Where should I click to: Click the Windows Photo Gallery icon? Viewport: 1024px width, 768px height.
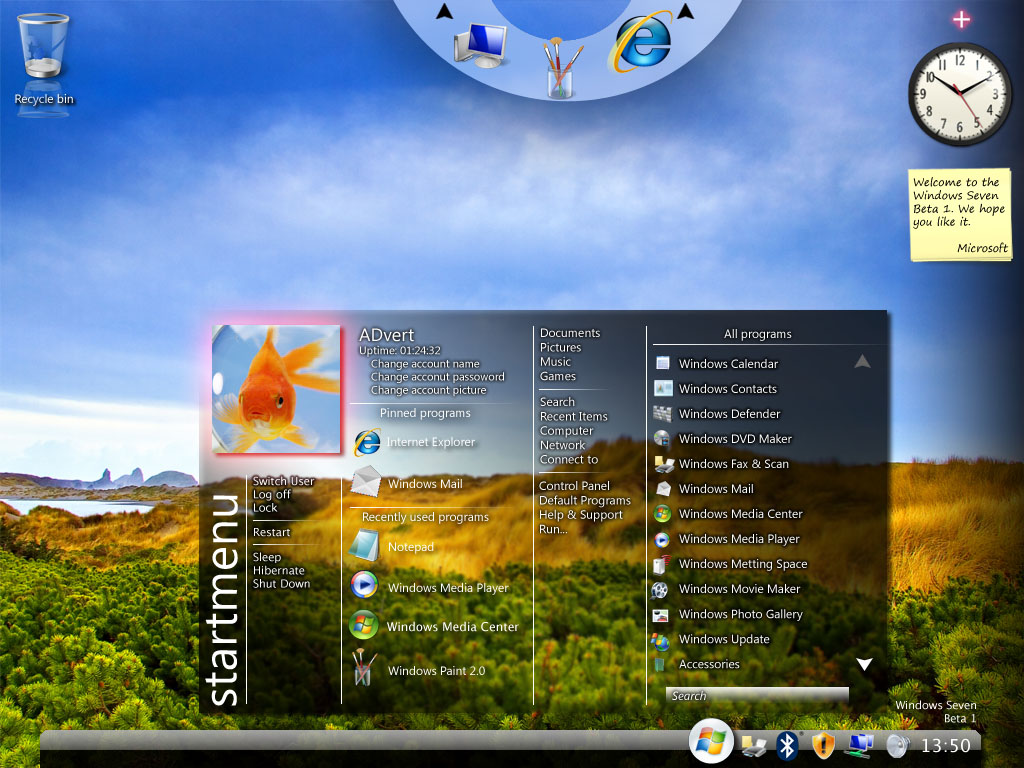coord(660,615)
